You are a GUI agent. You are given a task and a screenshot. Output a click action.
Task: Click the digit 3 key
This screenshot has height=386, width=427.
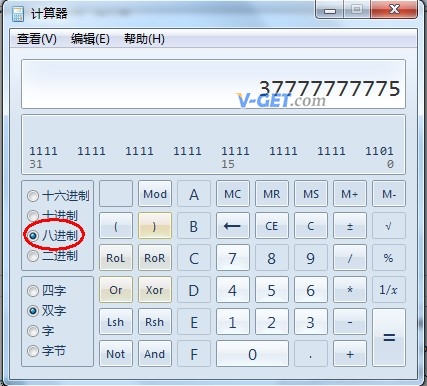coord(311,322)
